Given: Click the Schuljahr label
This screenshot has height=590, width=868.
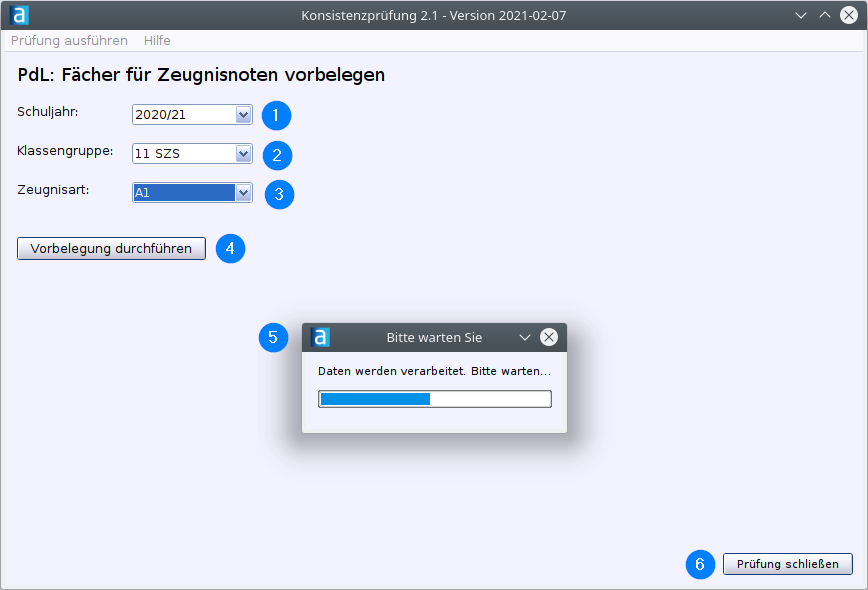Looking at the screenshot, I should [48, 112].
